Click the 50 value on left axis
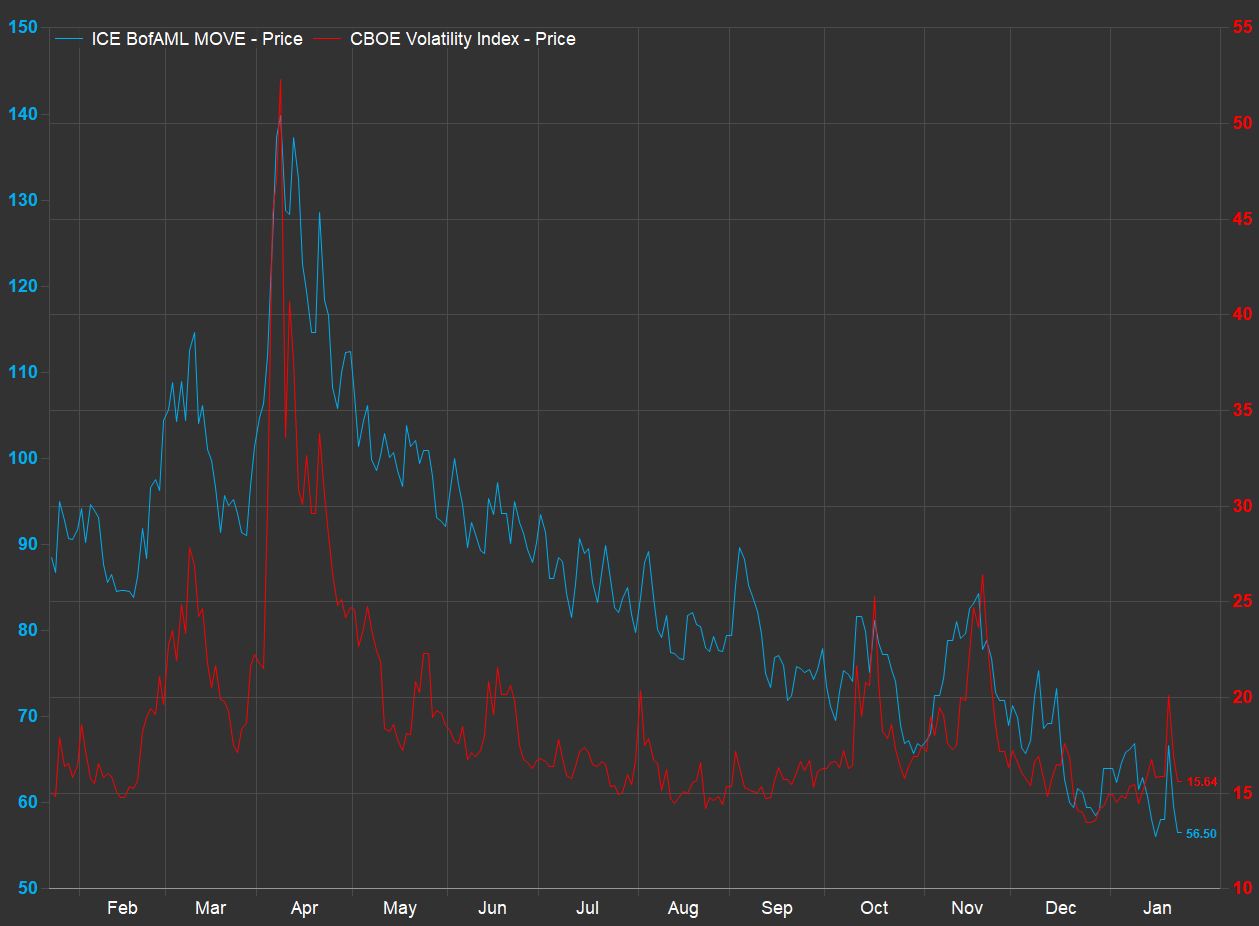 [26, 888]
